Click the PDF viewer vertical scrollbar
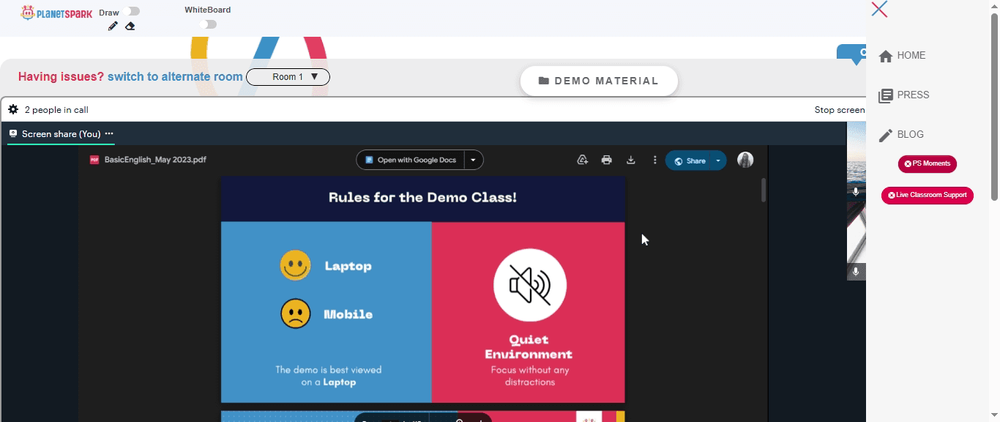The image size is (1000, 422). pos(762,190)
